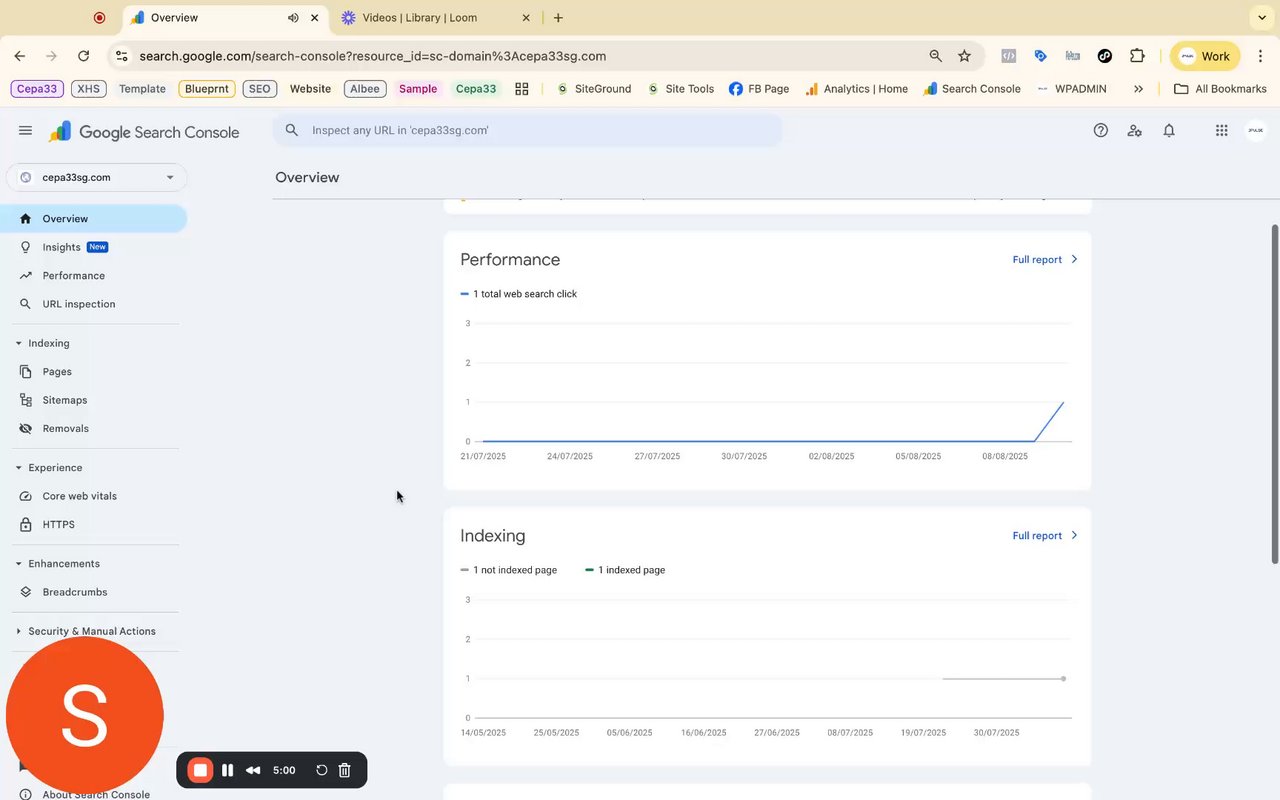
Task: Pause the Loom recording
Action: [228, 770]
